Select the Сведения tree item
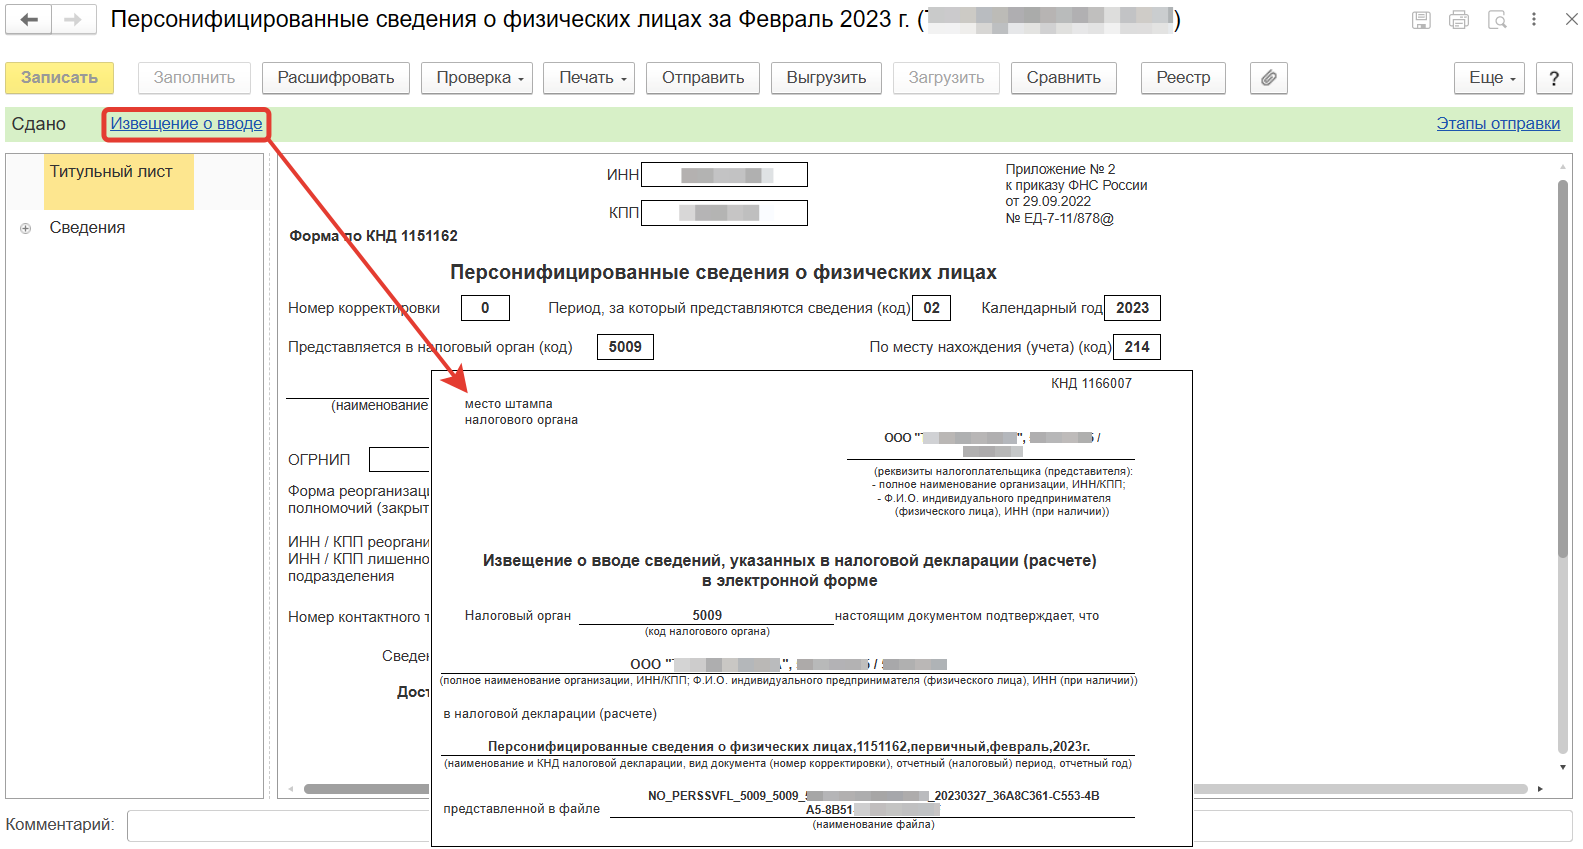This screenshot has height=849, width=1583. pyautogui.click(x=87, y=228)
